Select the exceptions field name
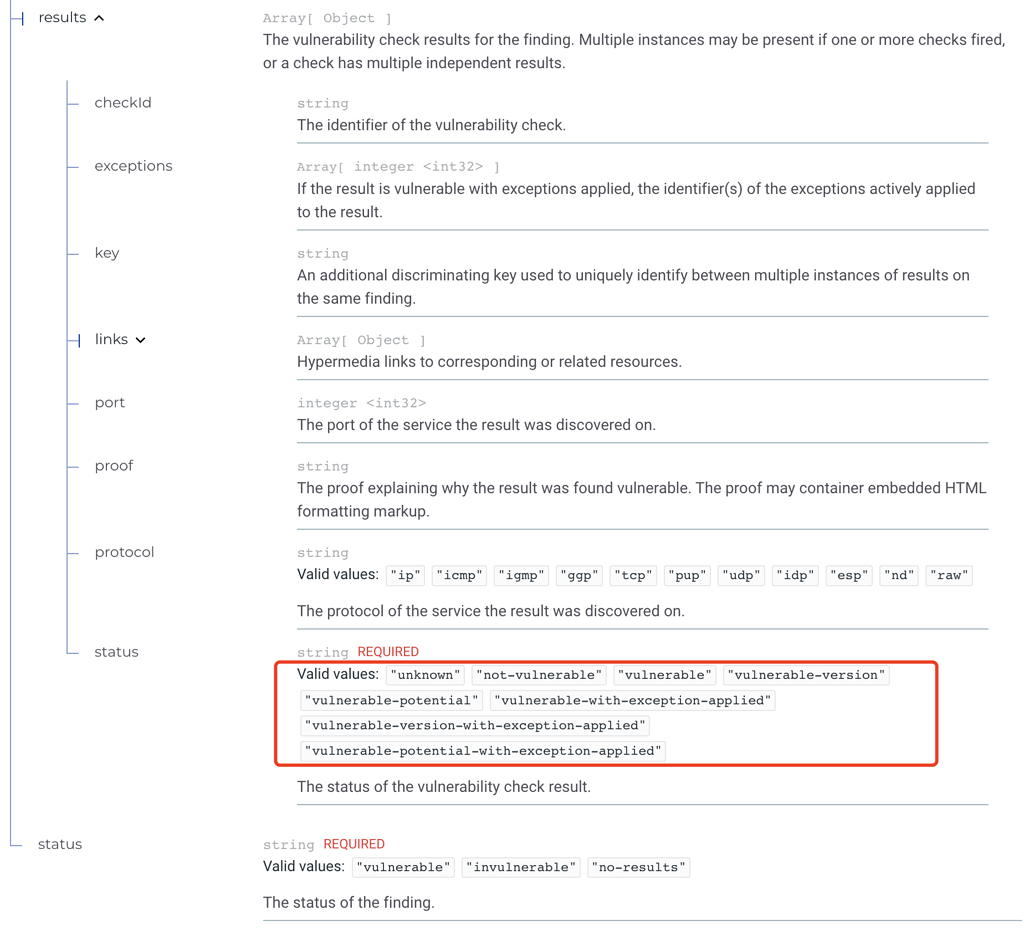Viewport: 1024px width, 930px height. 133,165
